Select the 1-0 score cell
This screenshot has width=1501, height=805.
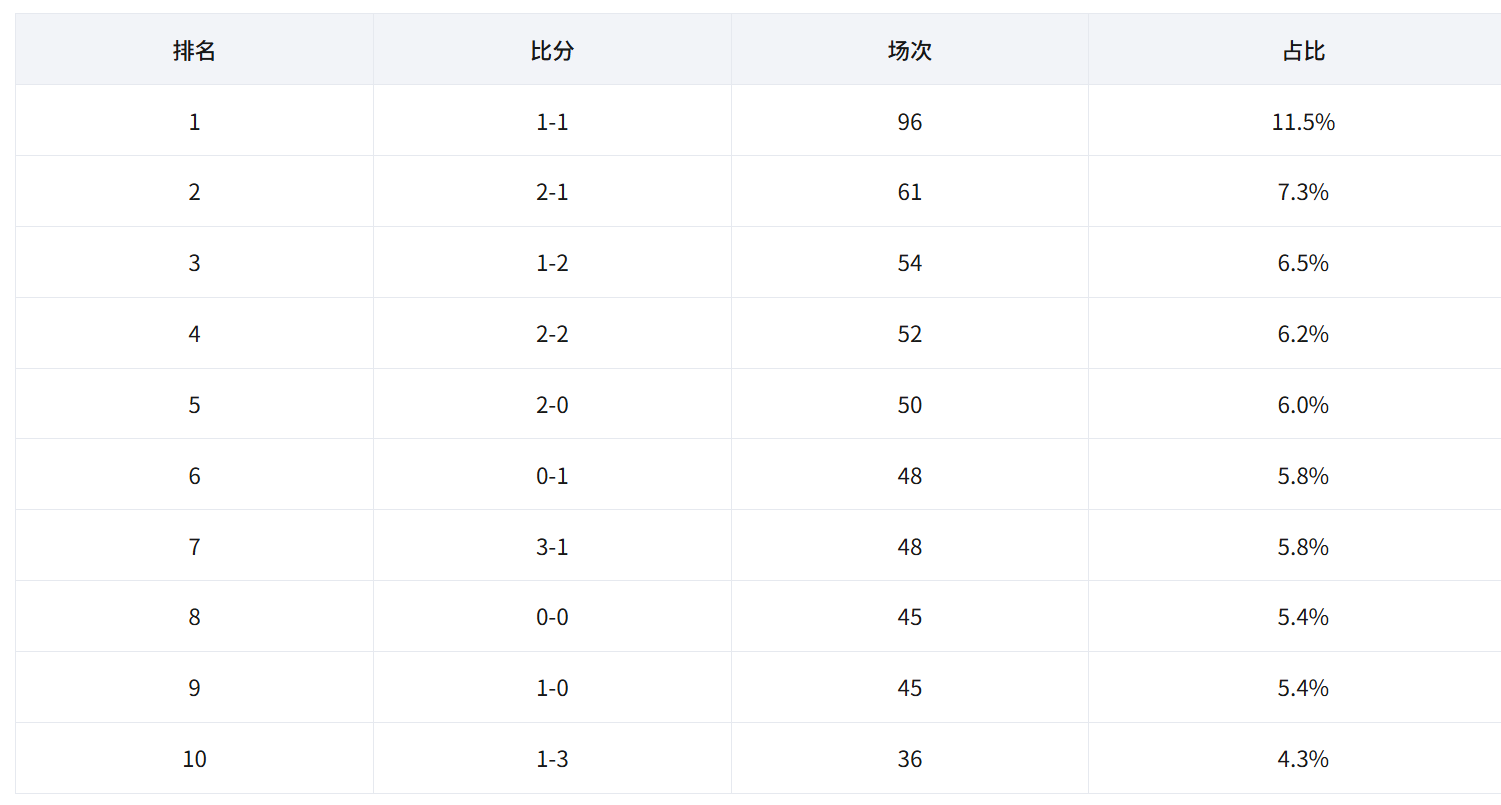(552, 688)
